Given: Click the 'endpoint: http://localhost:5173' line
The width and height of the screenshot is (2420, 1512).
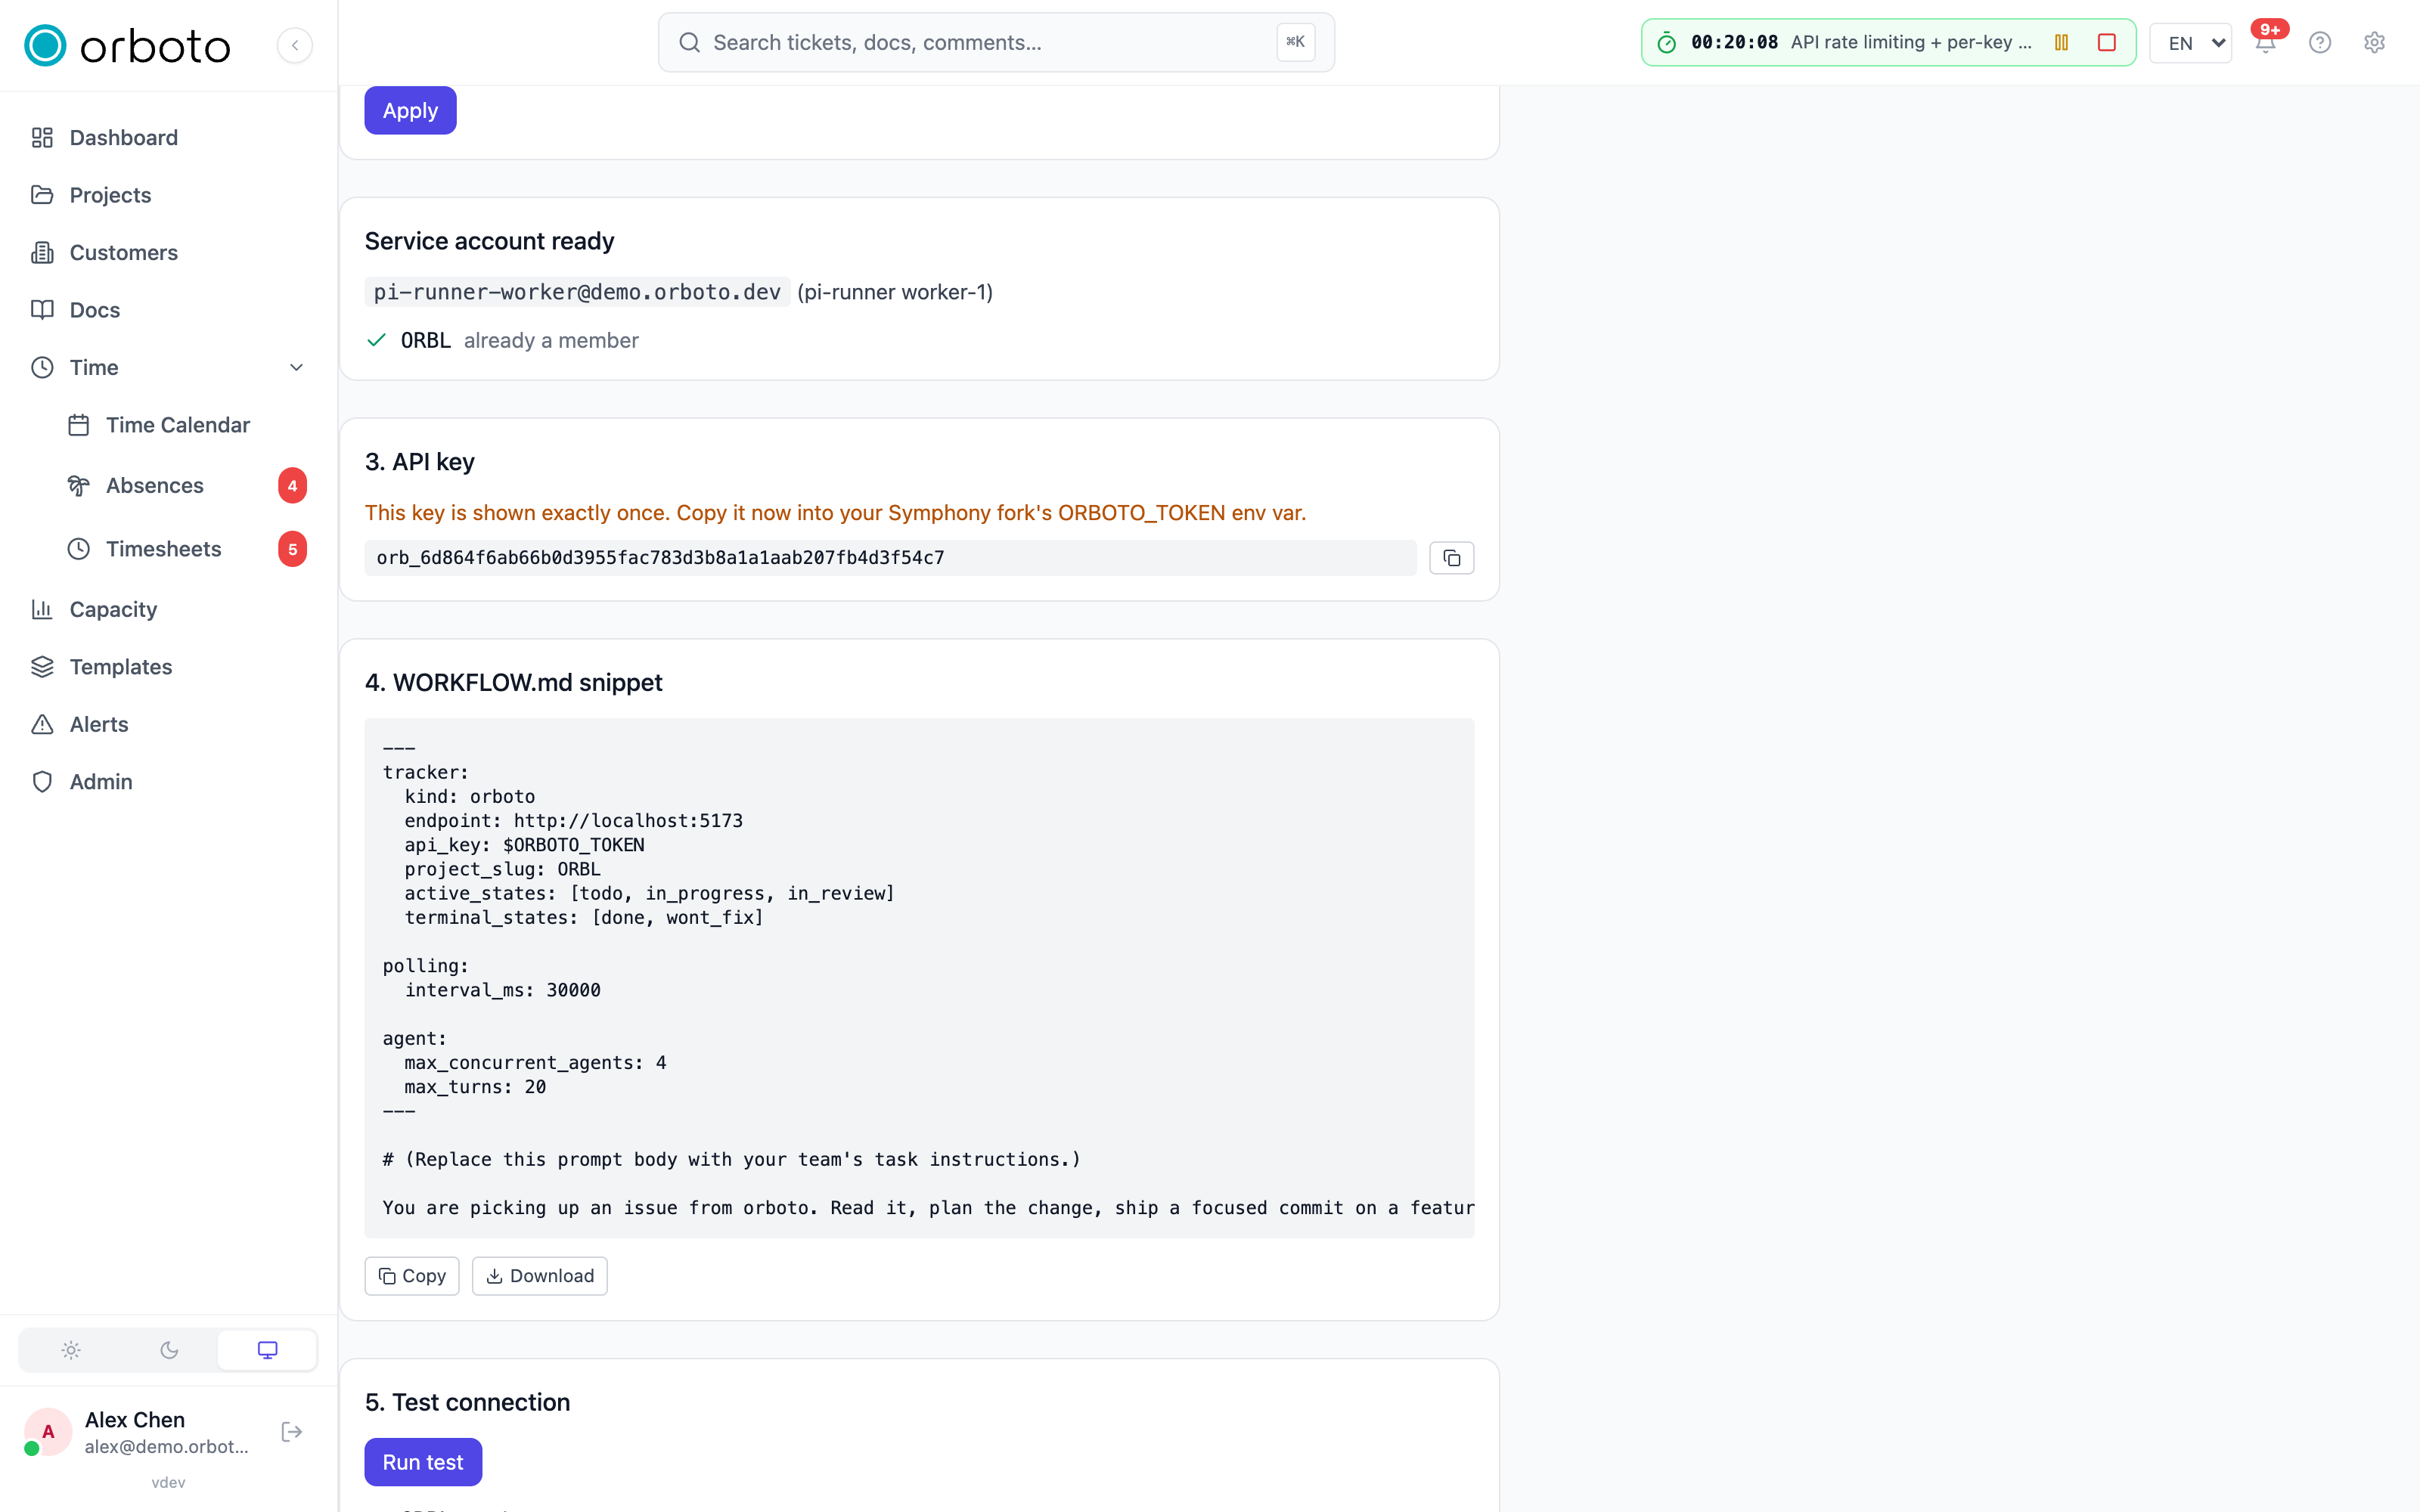Looking at the screenshot, I should 573,821.
